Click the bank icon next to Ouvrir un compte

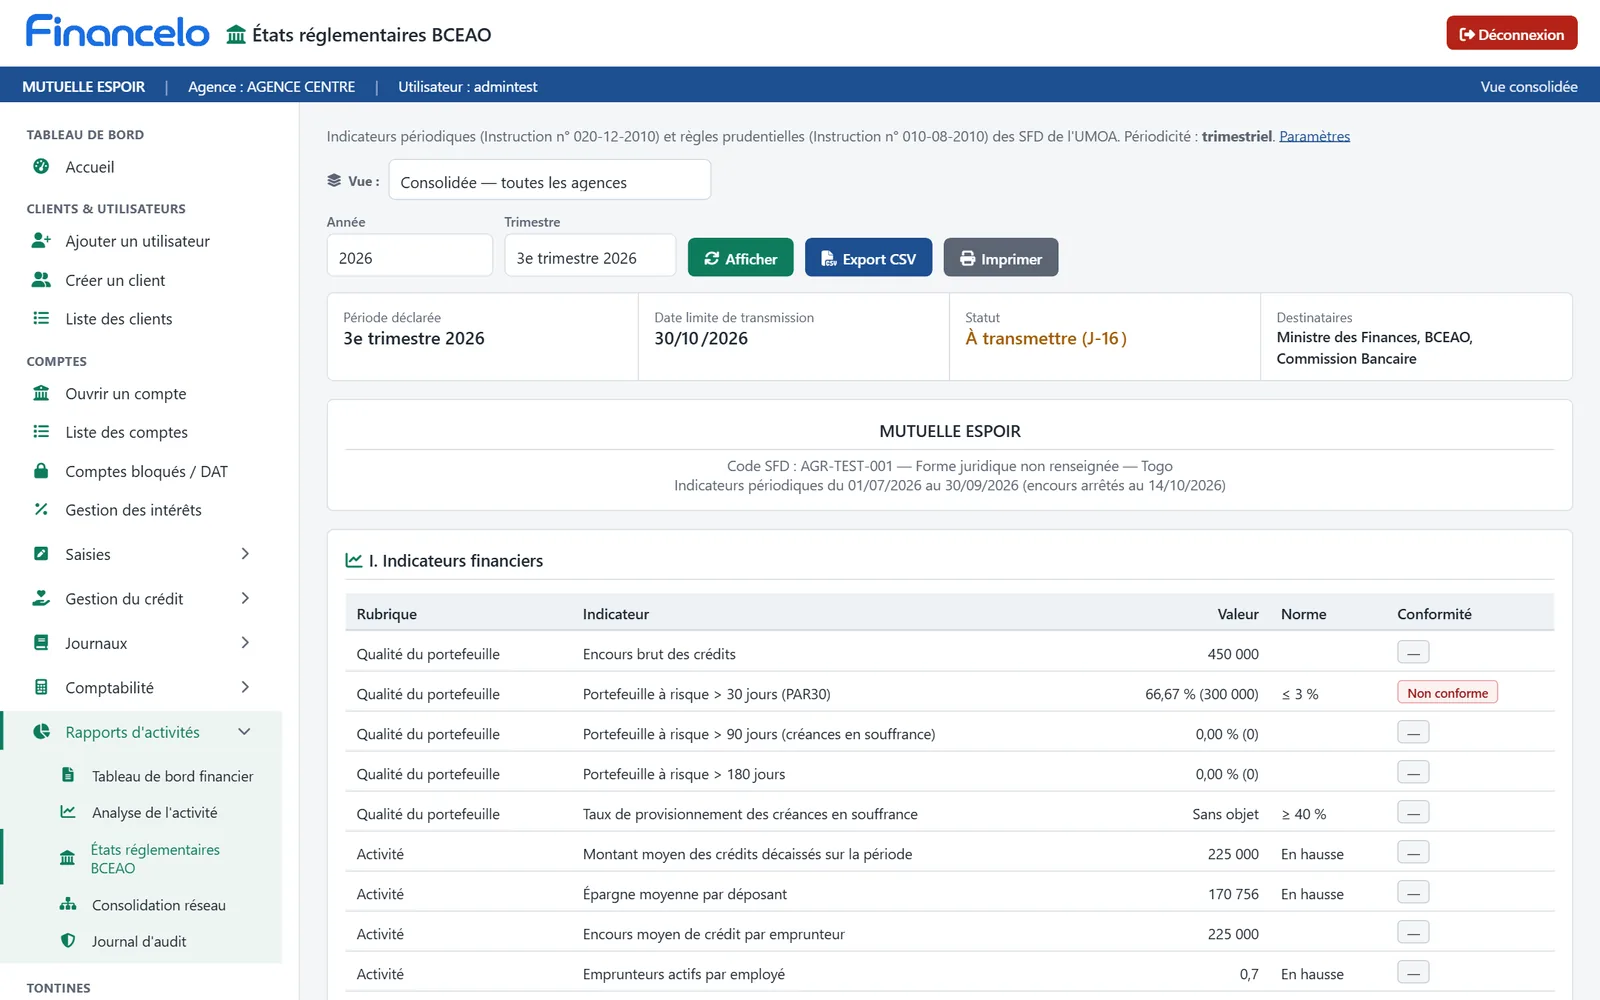coord(41,394)
